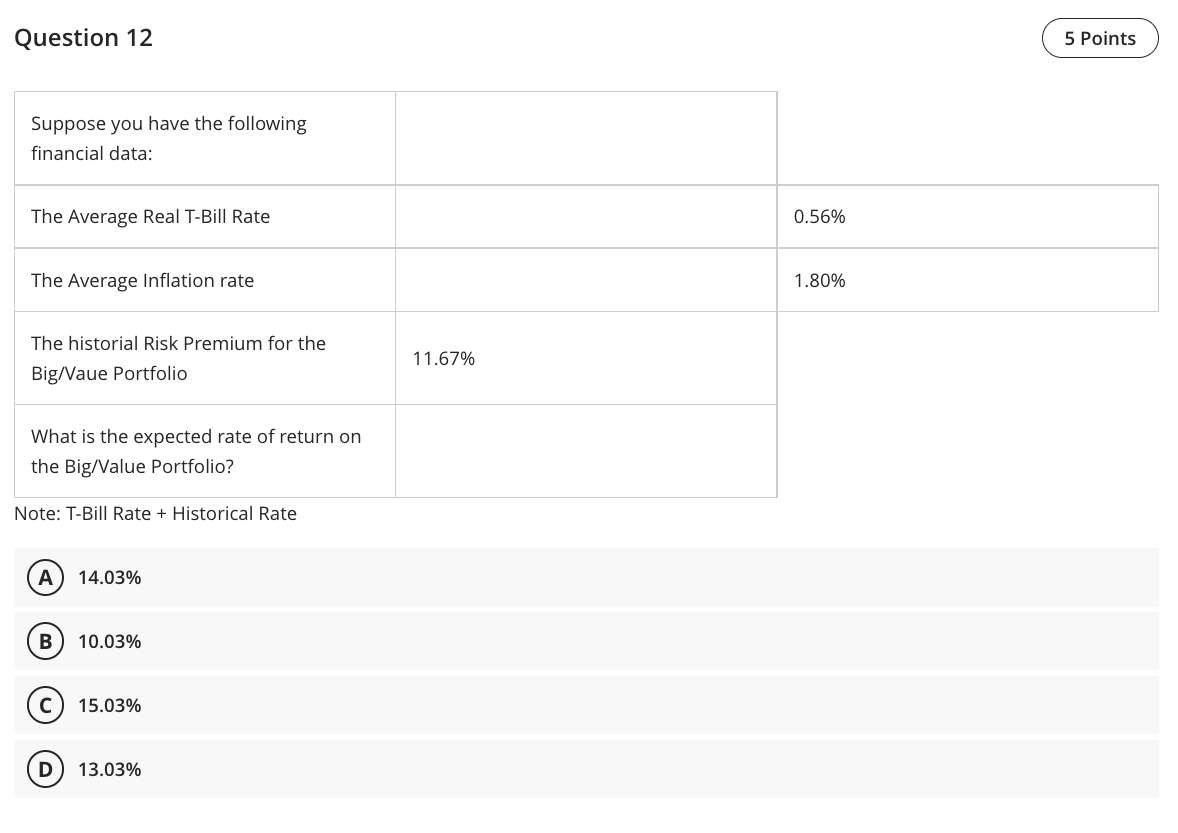This screenshot has height=833, width=1178.
Task: Choose the 10.03% answer text
Action: pyautogui.click(x=109, y=641)
